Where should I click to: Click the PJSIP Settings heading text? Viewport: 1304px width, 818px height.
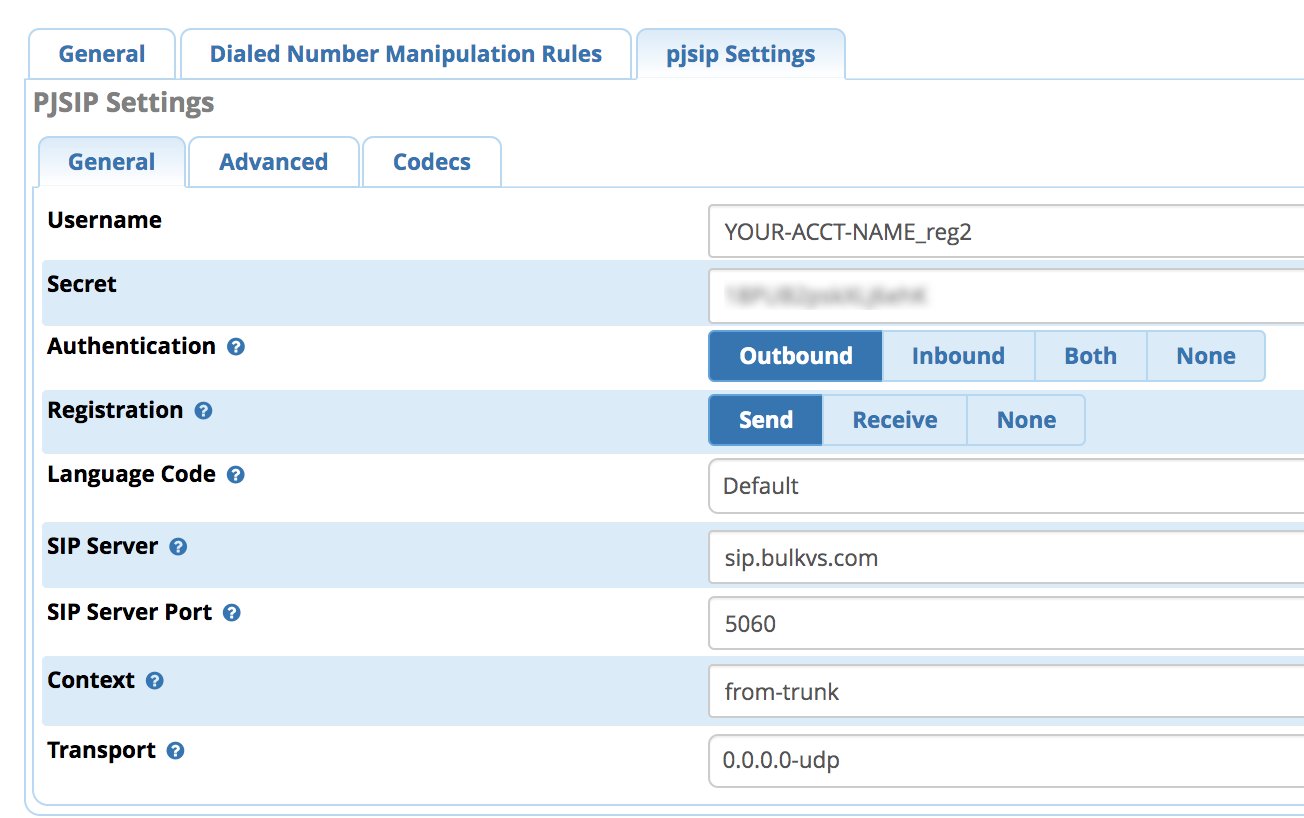(124, 103)
